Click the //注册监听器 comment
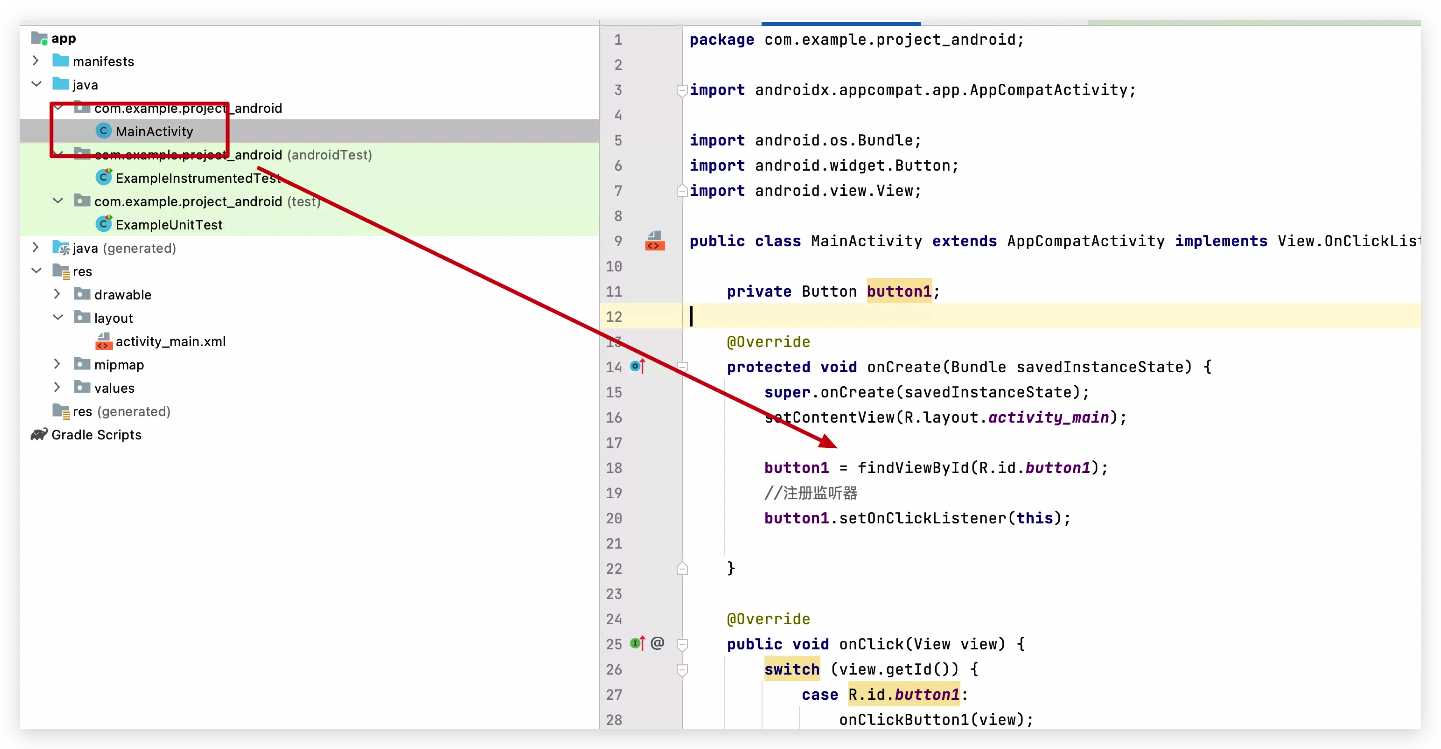1441x749 pixels. click(x=811, y=493)
